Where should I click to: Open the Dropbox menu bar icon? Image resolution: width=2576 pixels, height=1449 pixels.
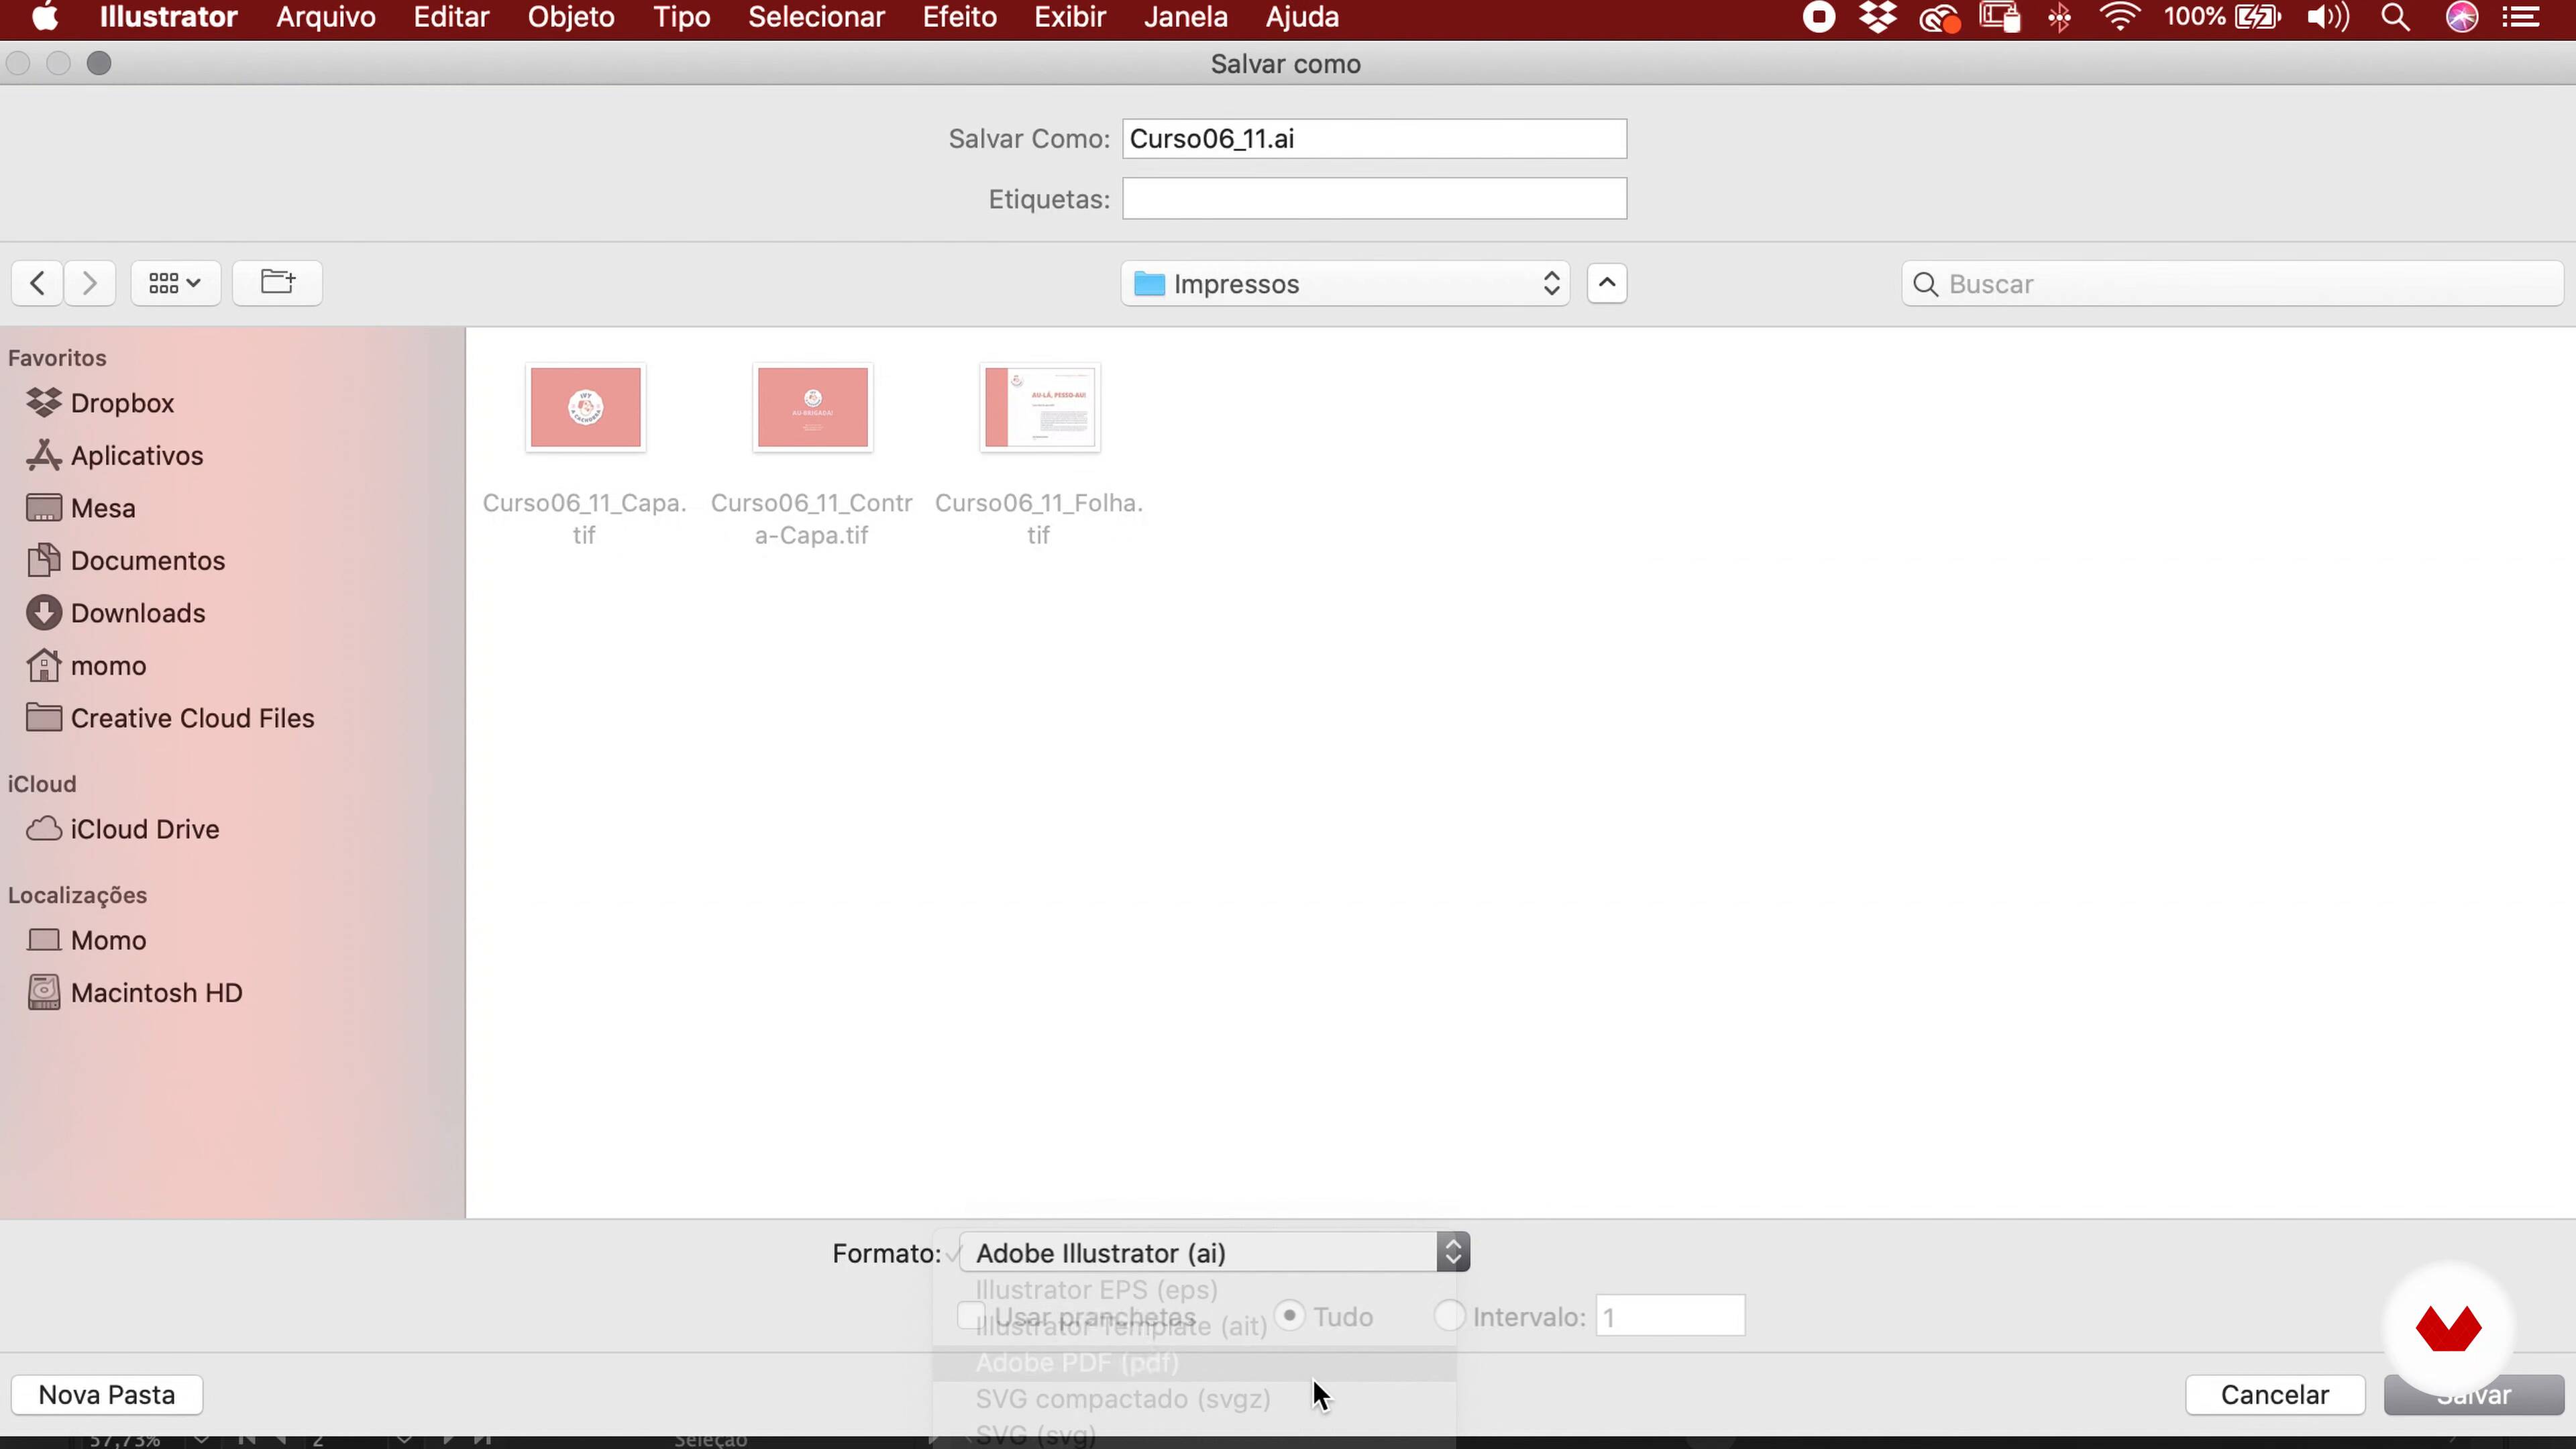pos(1878,17)
